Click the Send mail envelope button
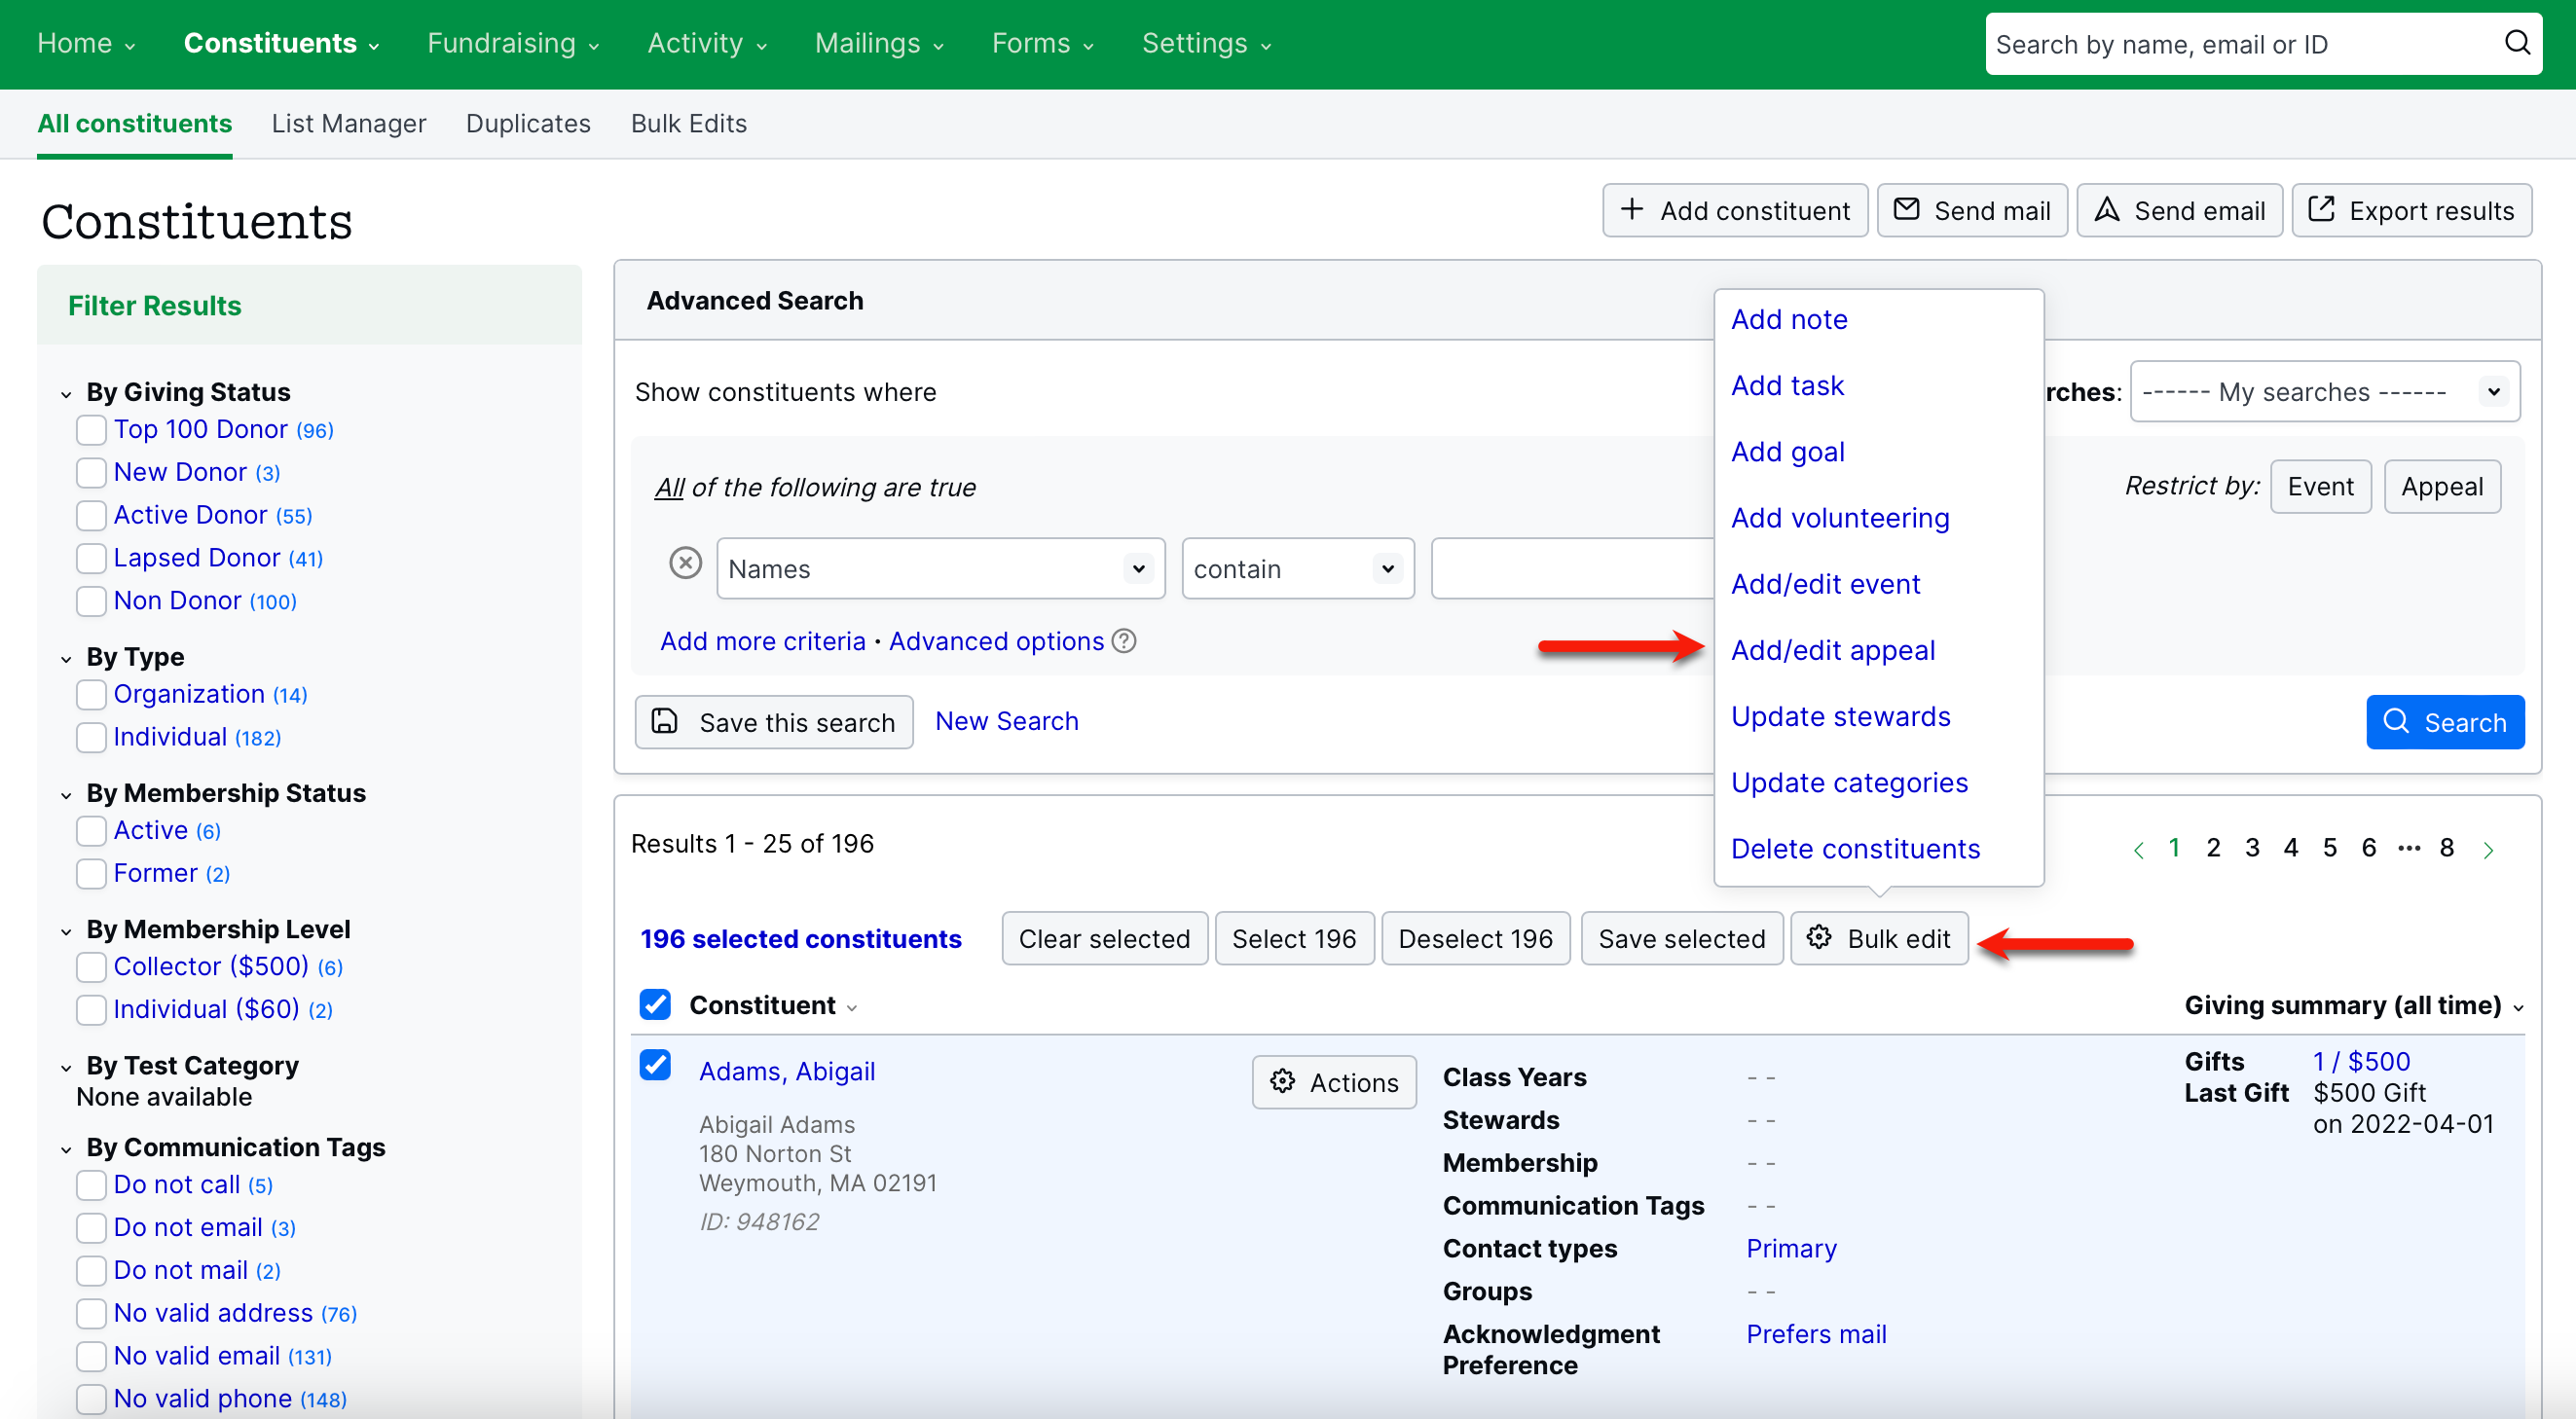This screenshot has width=2576, height=1419. click(x=1971, y=210)
